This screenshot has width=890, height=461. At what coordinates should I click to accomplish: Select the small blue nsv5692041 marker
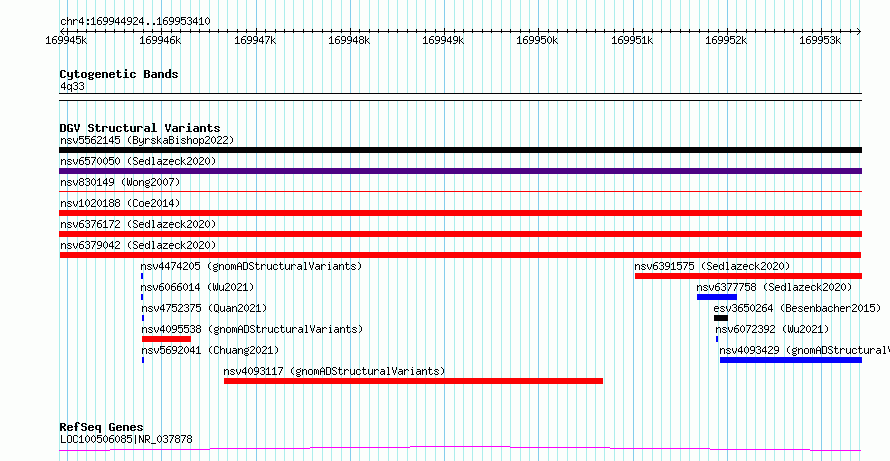click(x=142, y=360)
